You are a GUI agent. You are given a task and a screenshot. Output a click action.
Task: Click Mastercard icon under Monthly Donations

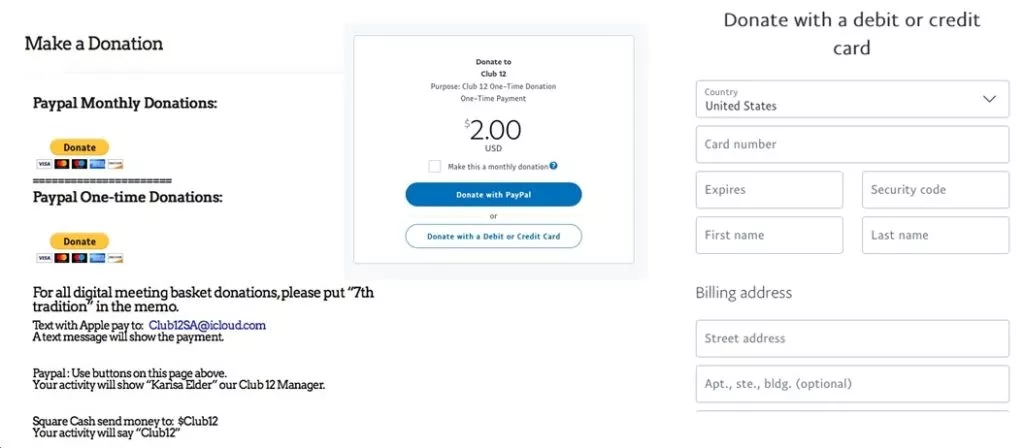click(62, 164)
